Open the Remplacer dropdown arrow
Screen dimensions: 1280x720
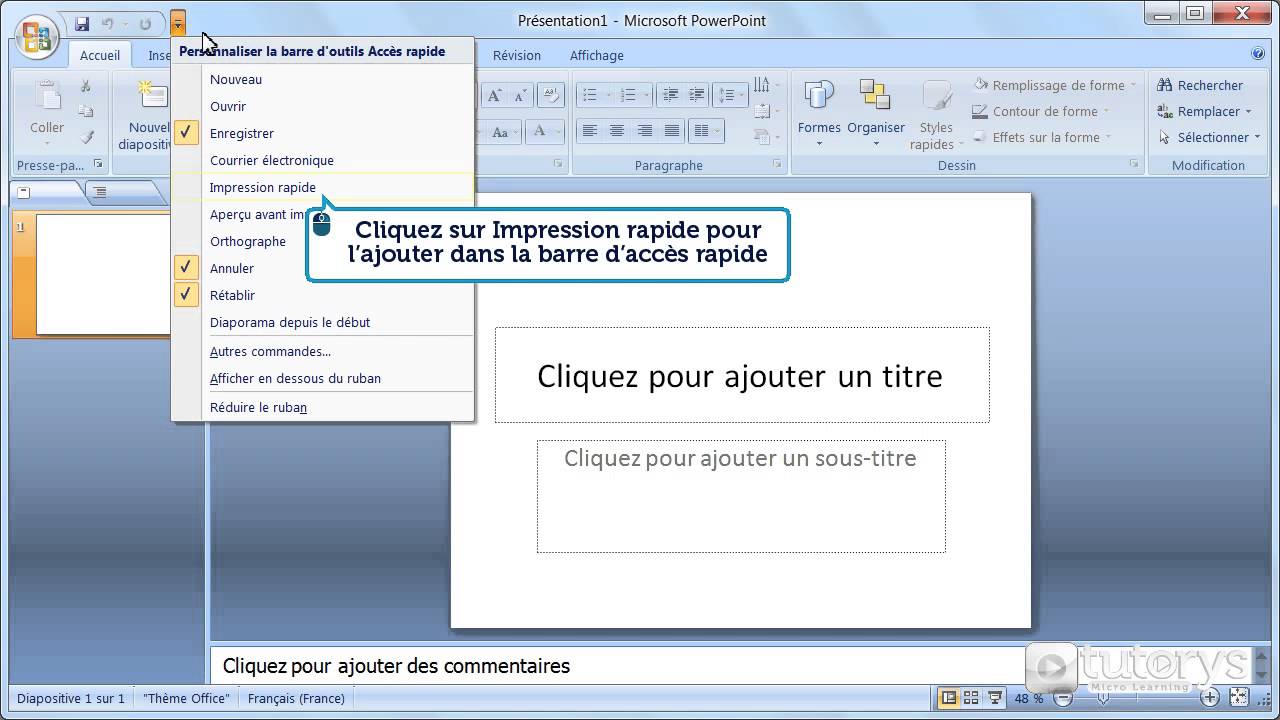tap(1248, 111)
